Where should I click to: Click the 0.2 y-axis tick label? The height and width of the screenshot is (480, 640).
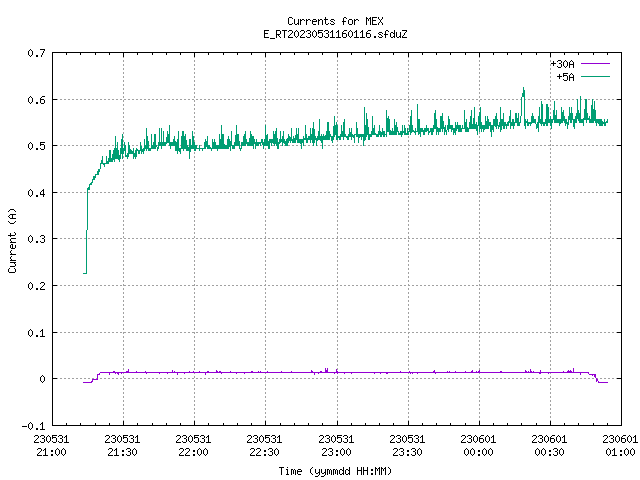click(36, 286)
